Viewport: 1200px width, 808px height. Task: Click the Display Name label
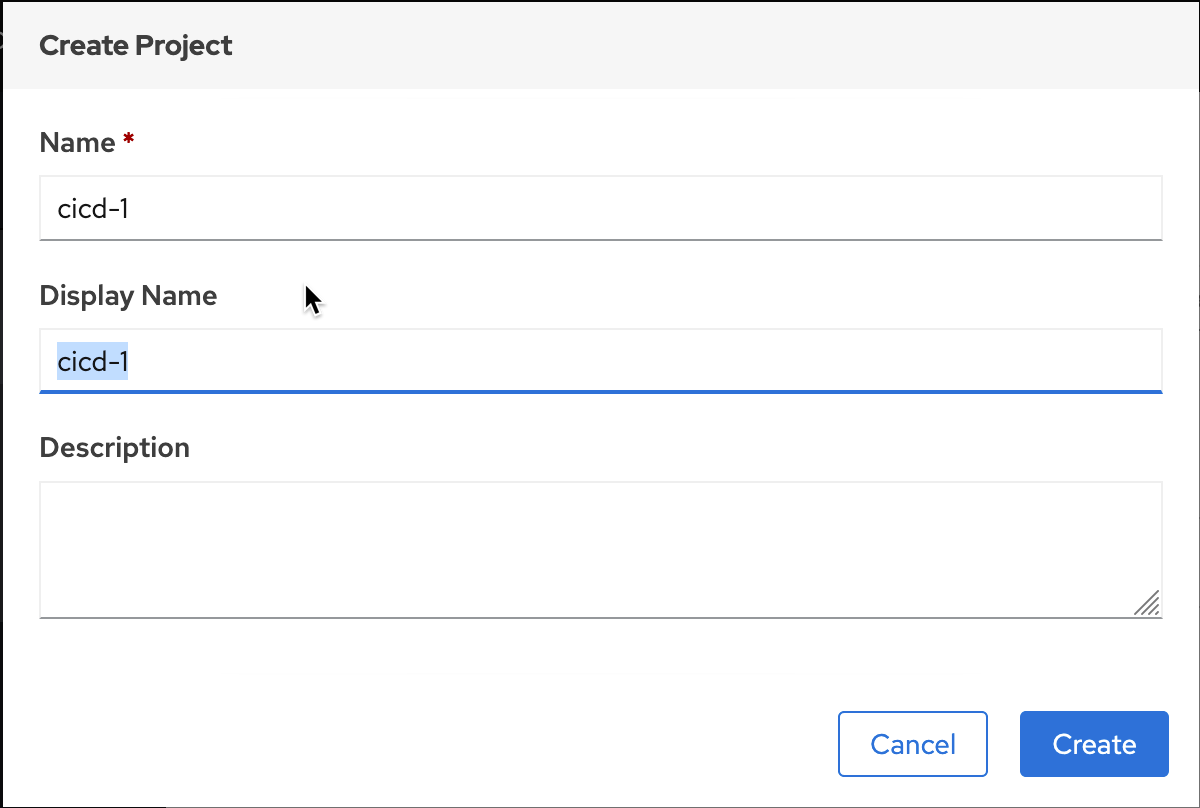pos(128,296)
